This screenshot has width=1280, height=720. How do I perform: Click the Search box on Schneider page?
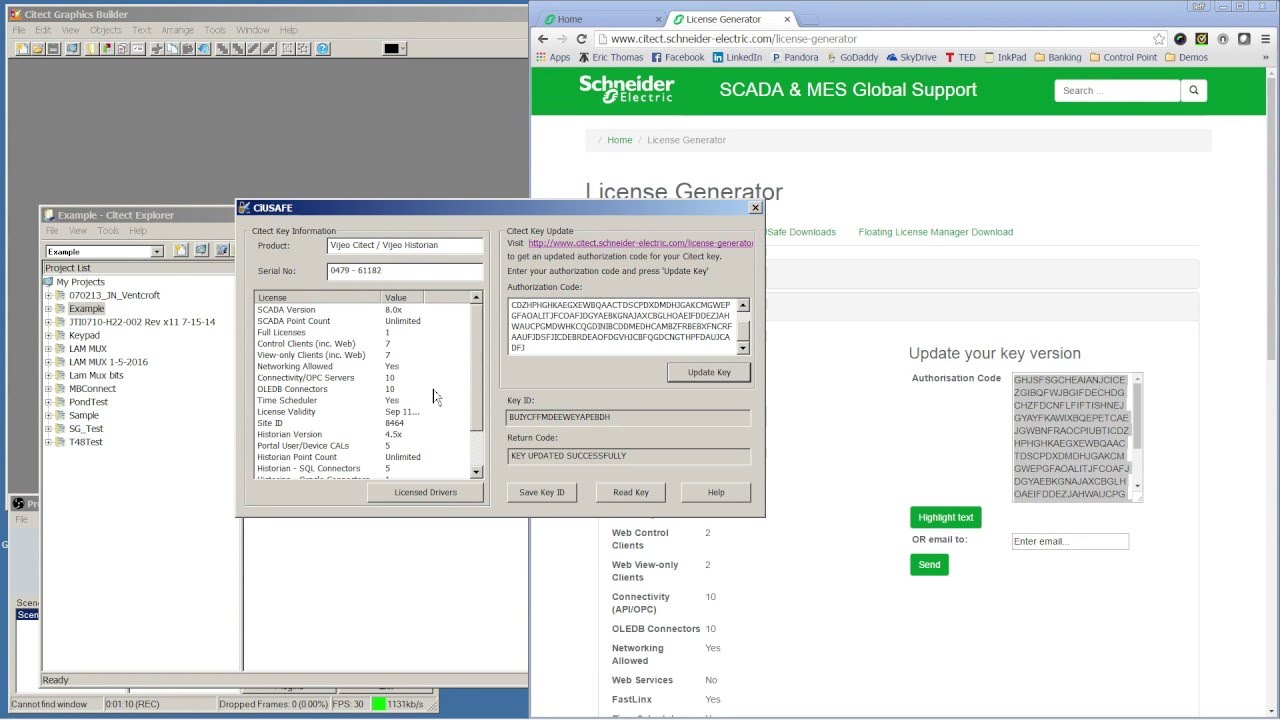(x=1117, y=90)
